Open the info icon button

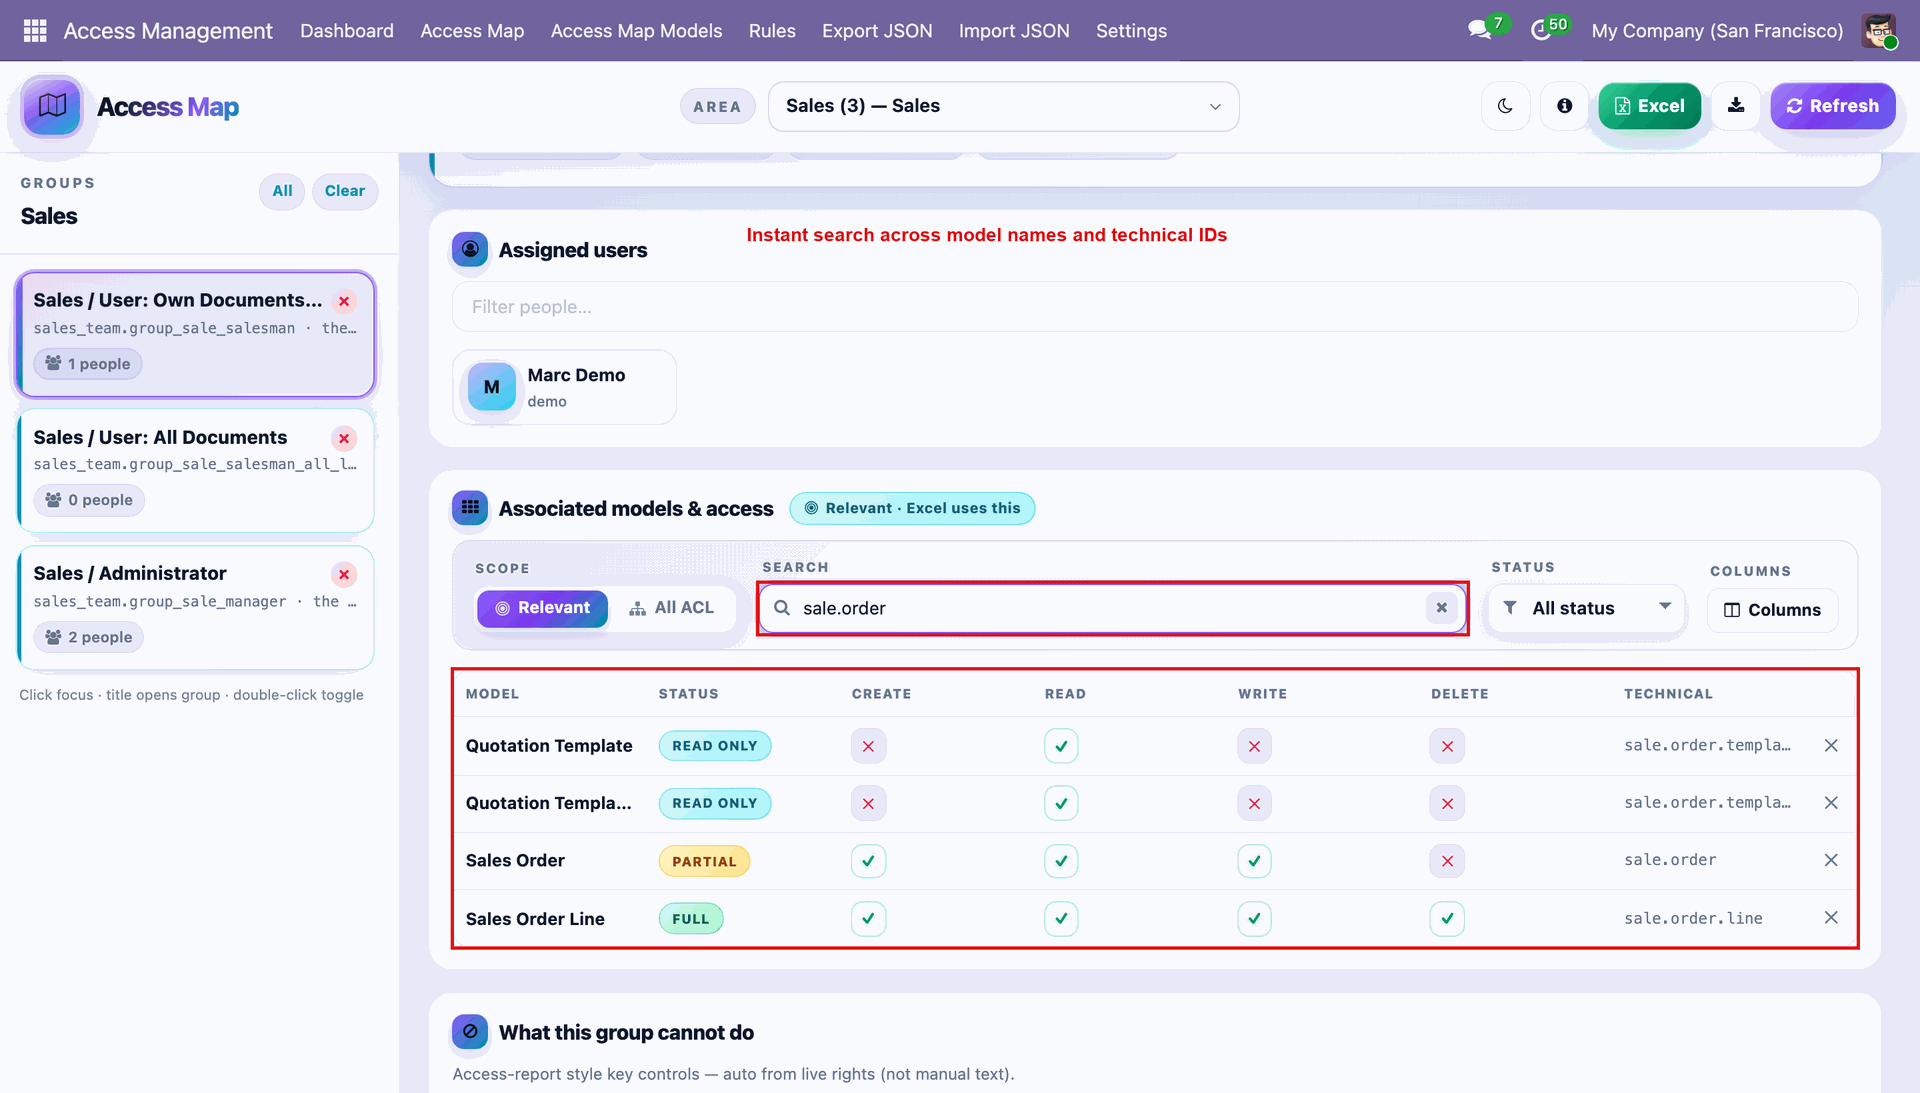(x=1564, y=106)
